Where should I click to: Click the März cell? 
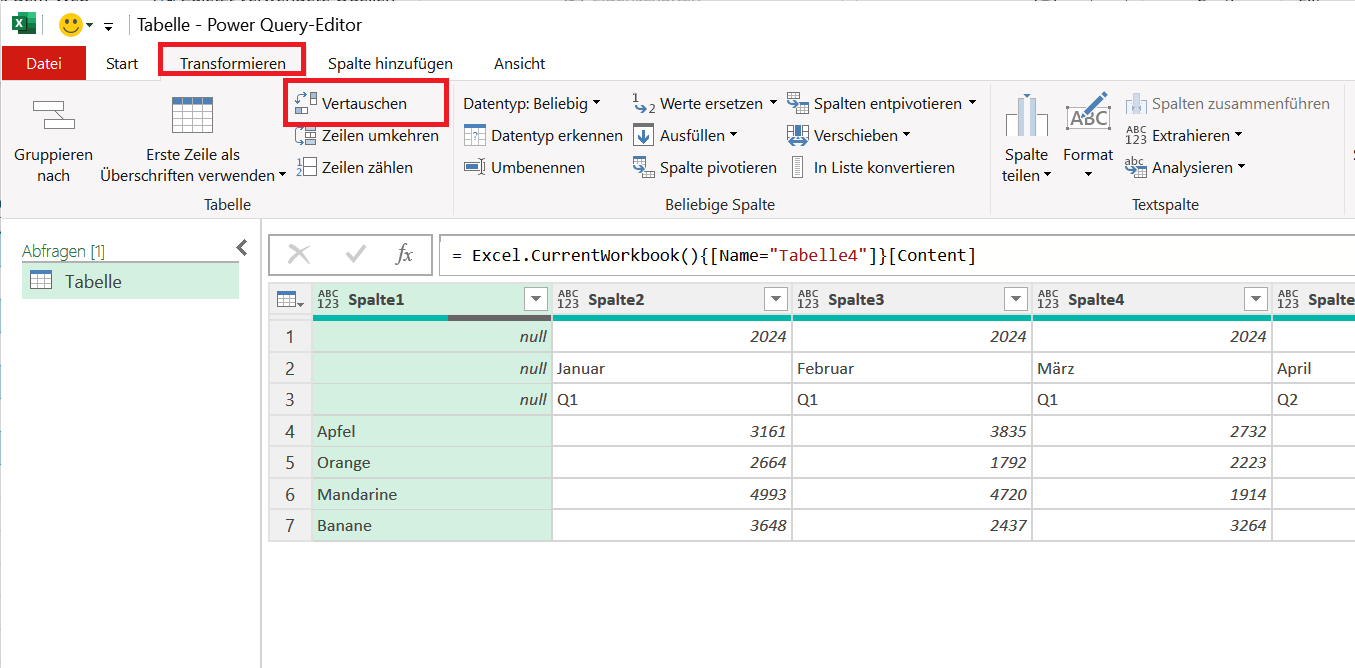(1152, 368)
